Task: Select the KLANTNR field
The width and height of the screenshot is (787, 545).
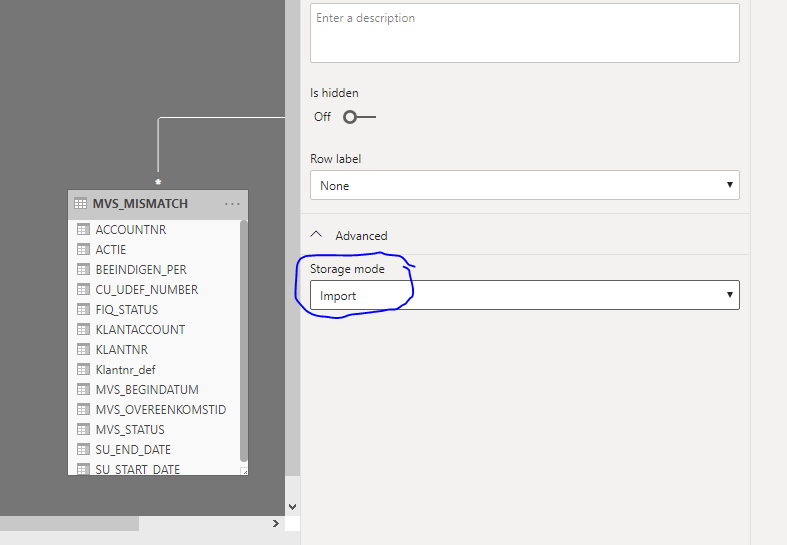Action: point(121,349)
